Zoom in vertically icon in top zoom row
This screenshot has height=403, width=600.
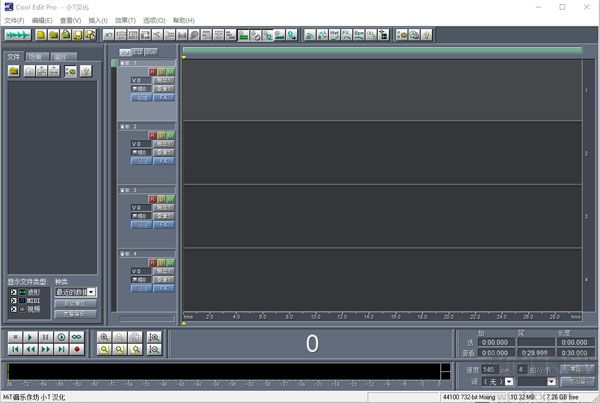pyautogui.click(x=154, y=337)
